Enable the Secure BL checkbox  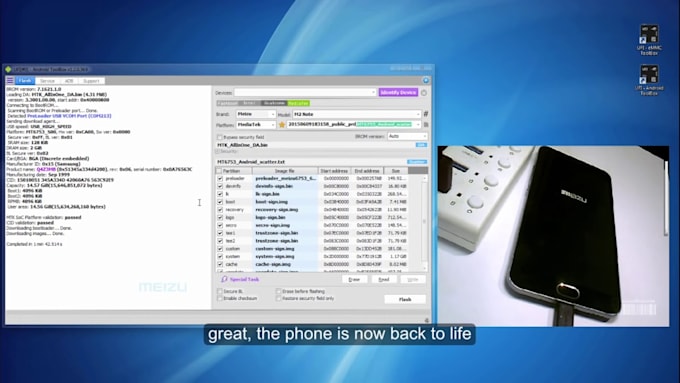(219, 291)
